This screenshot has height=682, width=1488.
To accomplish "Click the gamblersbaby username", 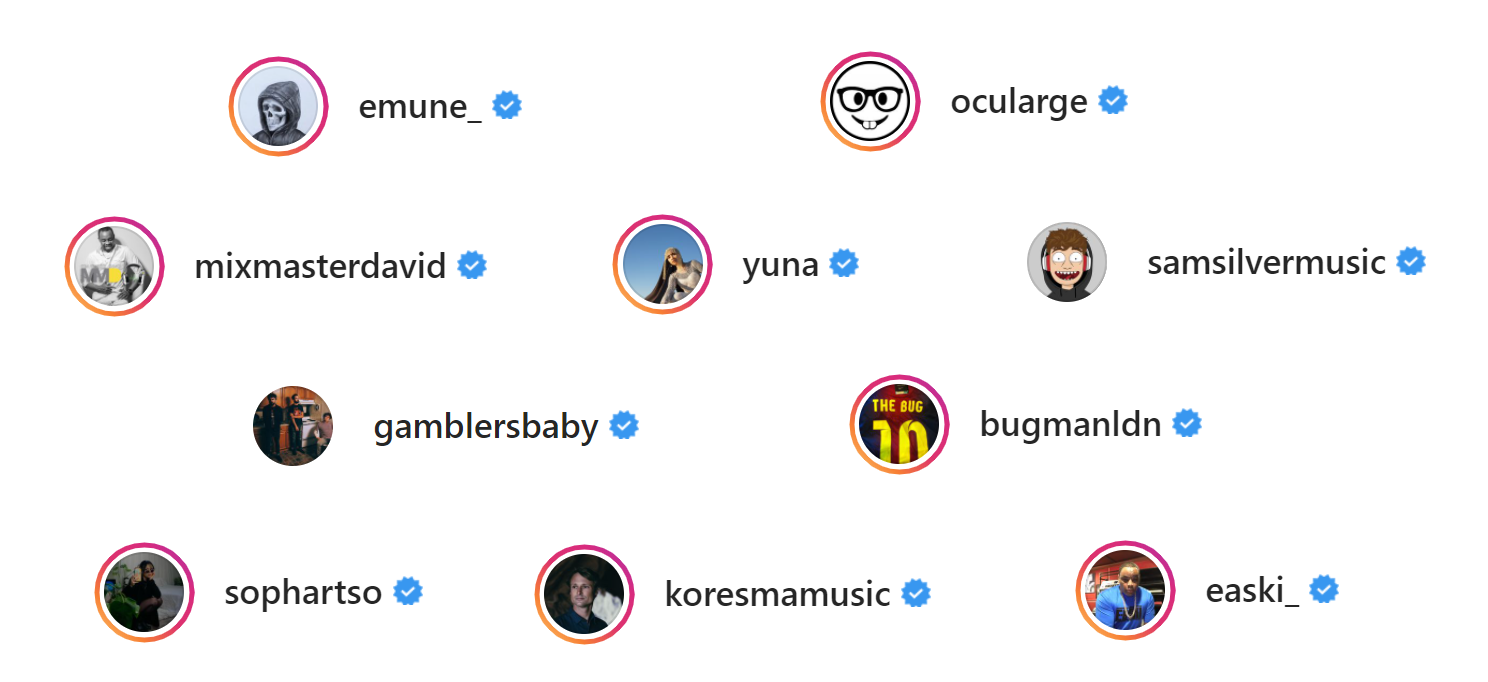I will pos(486,428).
